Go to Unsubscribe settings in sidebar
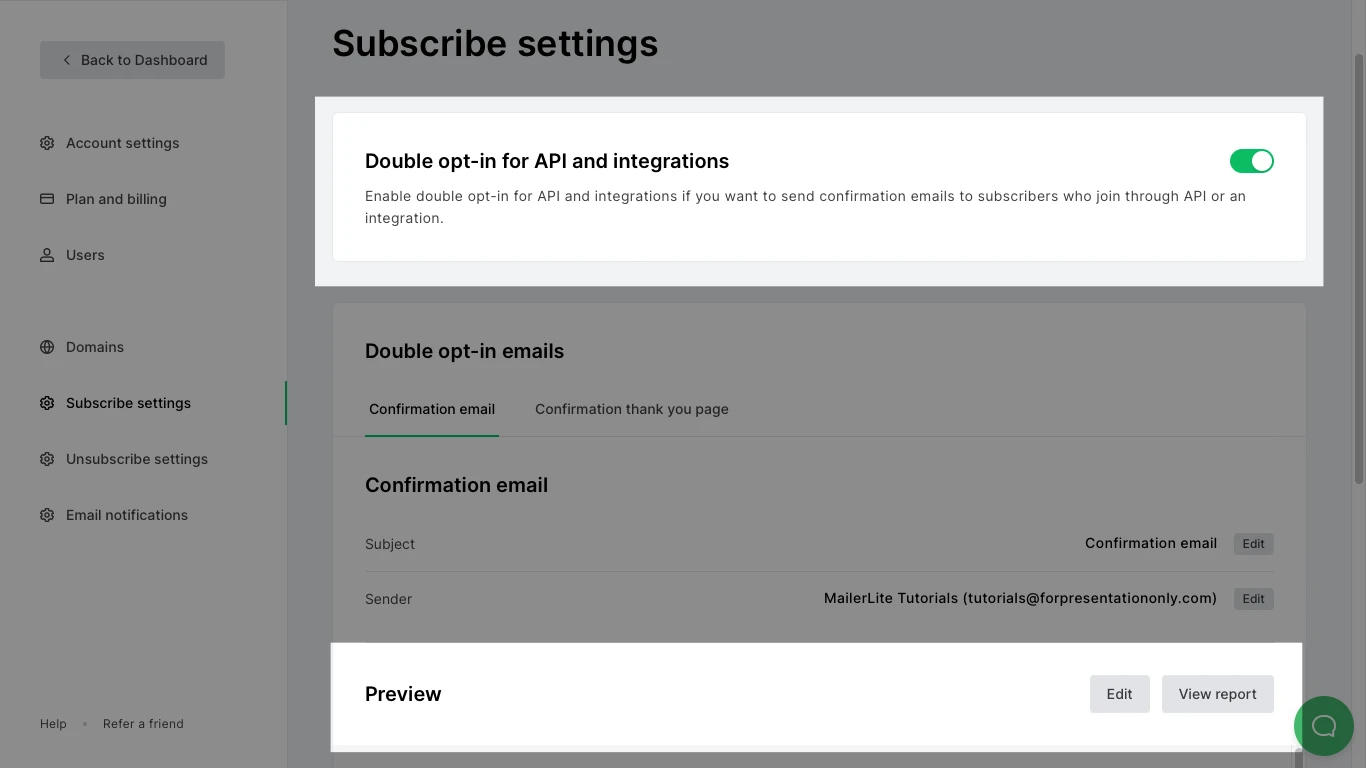Screen dimensions: 1366x768 (137, 459)
